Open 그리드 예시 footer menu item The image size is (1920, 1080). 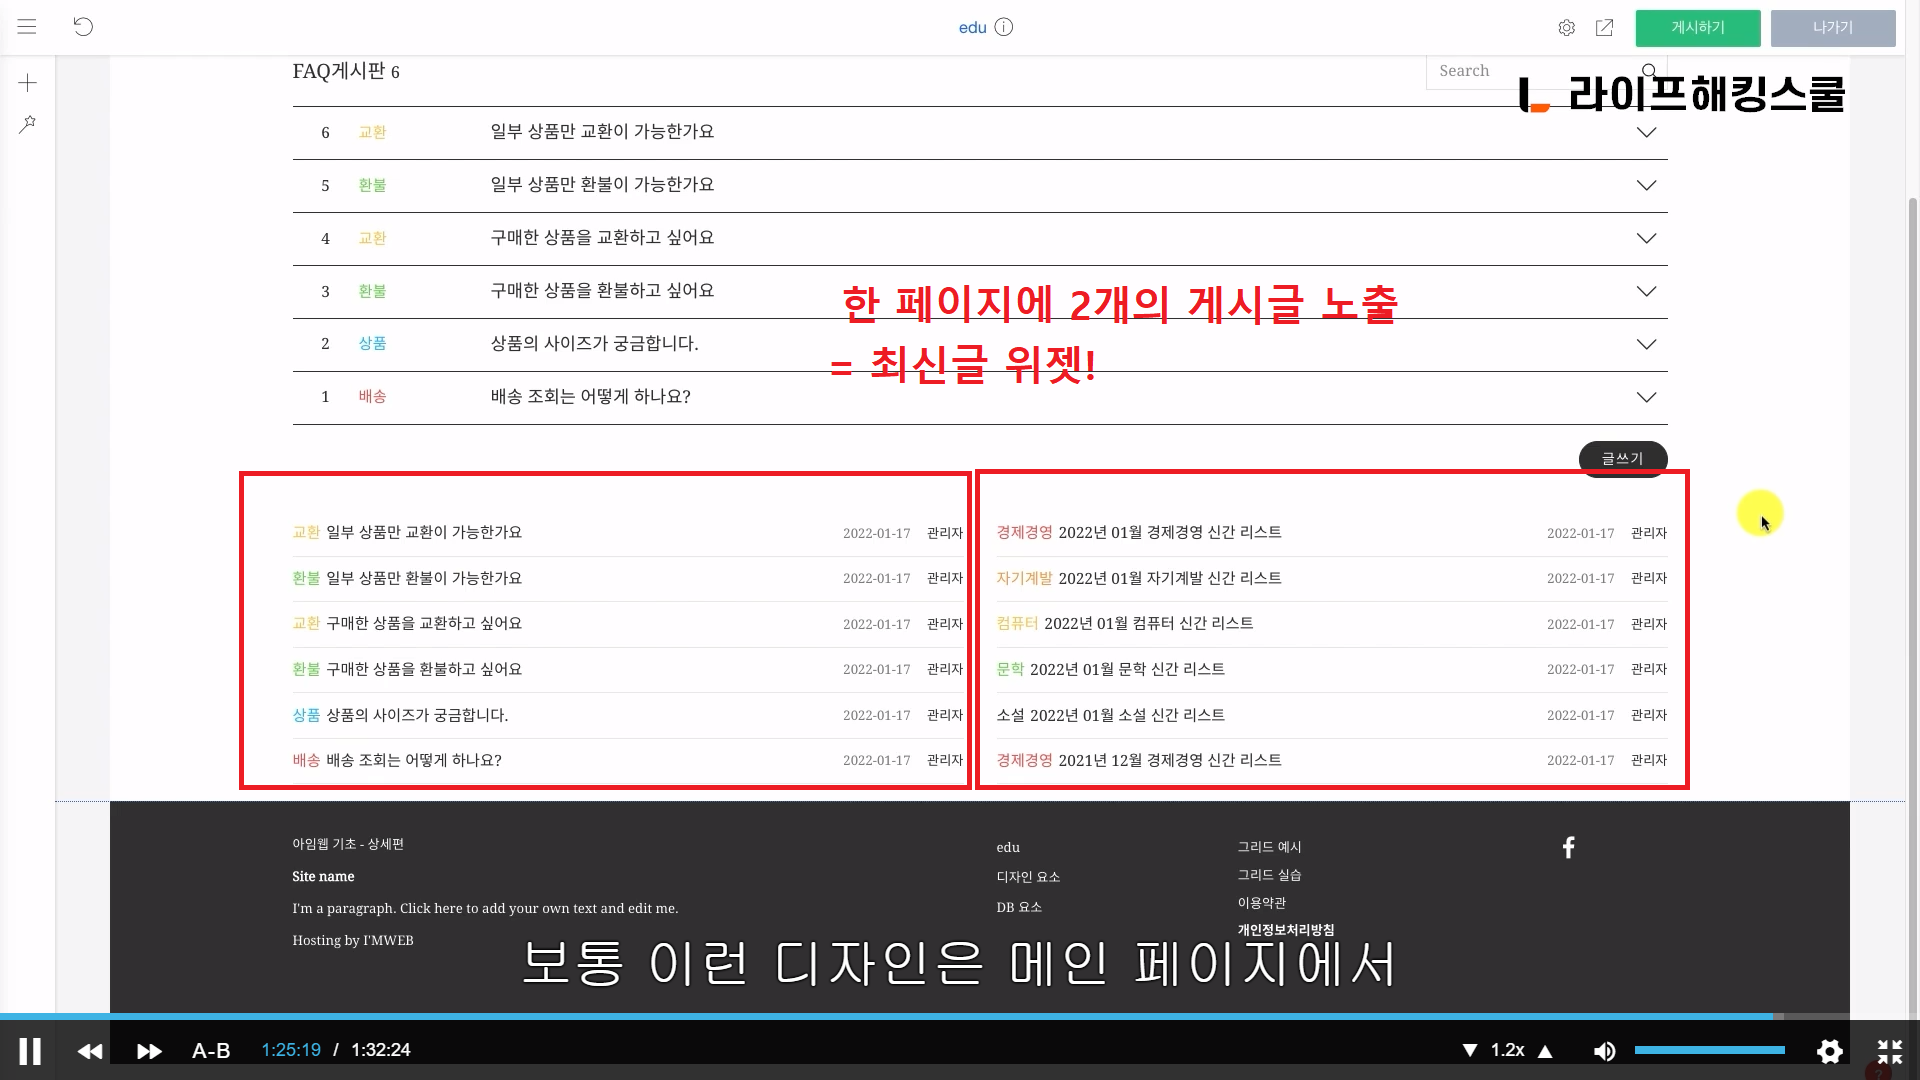[x=1269, y=847]
